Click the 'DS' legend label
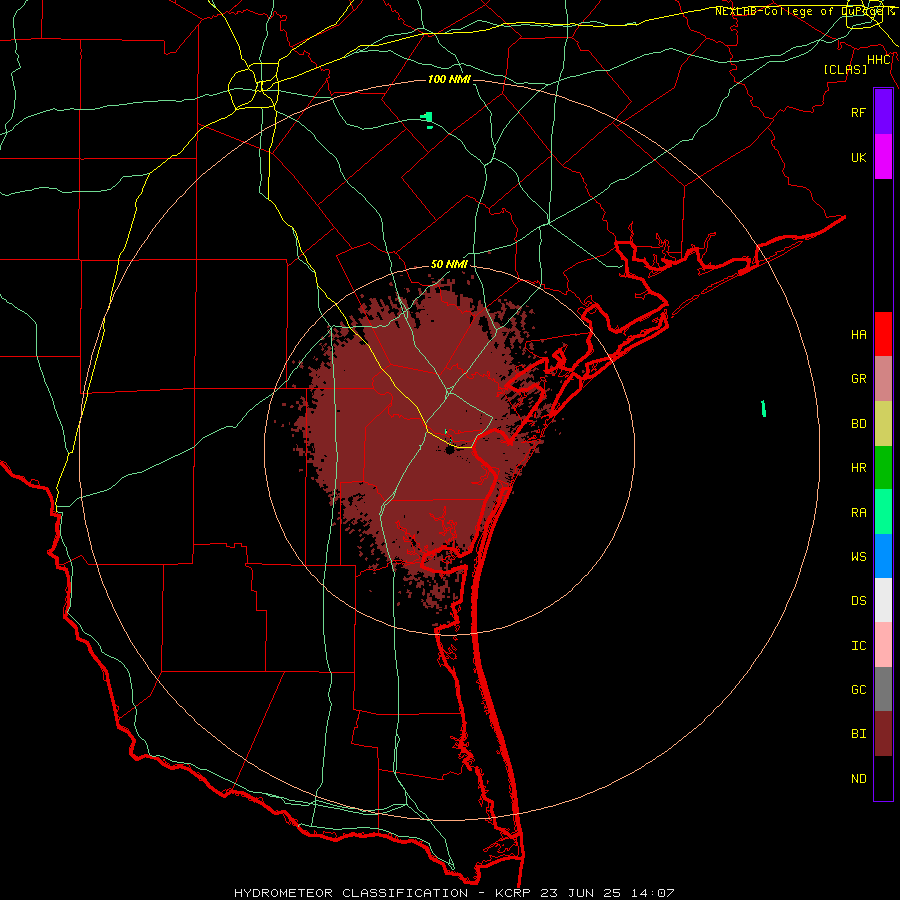The width and height of the screenshot is (900, 900). point(859,601)
